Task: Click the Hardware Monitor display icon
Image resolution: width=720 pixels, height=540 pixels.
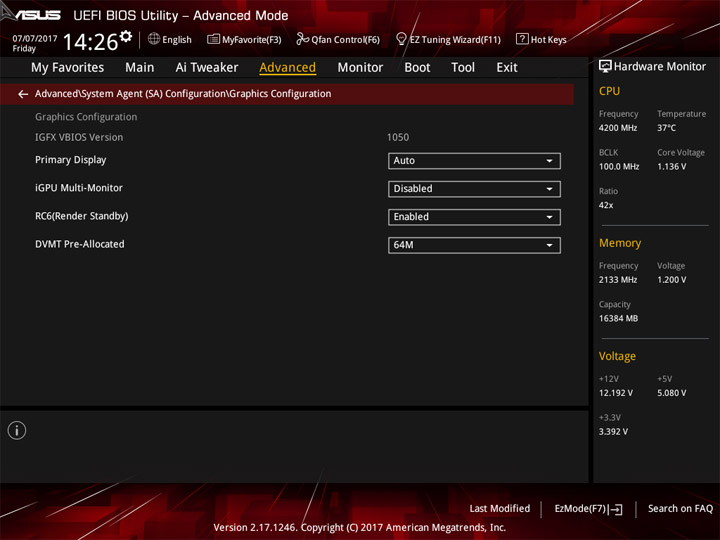Action: (x=605, y=67)
